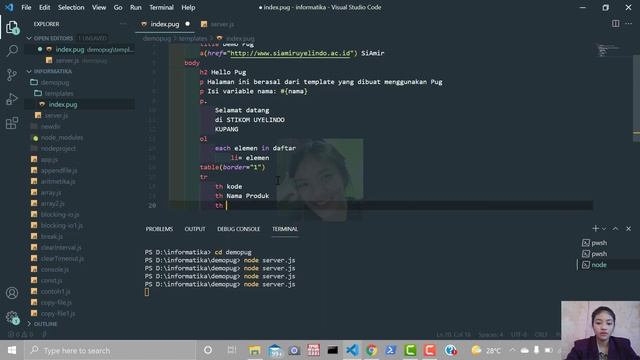
Task: Open the weather widget showing 28°C
Action: point(486,350)
